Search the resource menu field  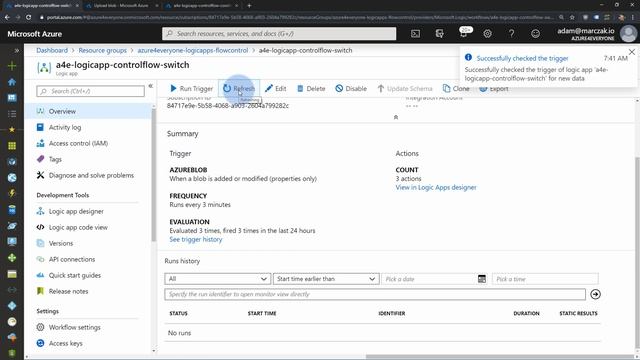point(90,91)
